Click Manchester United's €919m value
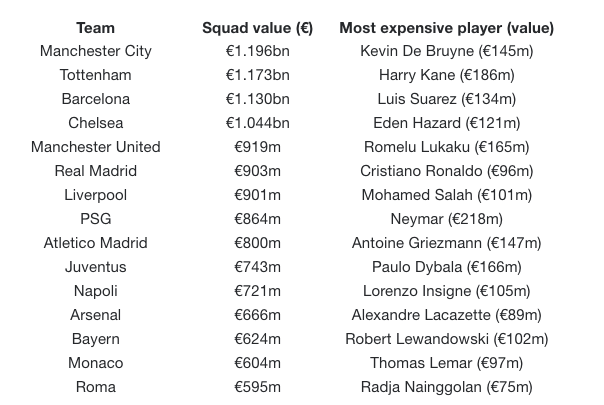 257,147
